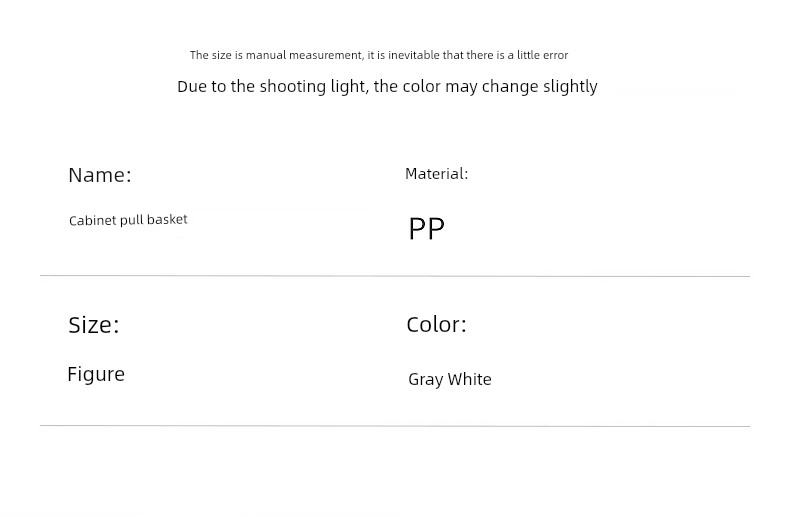
Task: Click the word "White" in the color value
Action: coord(469,380)
